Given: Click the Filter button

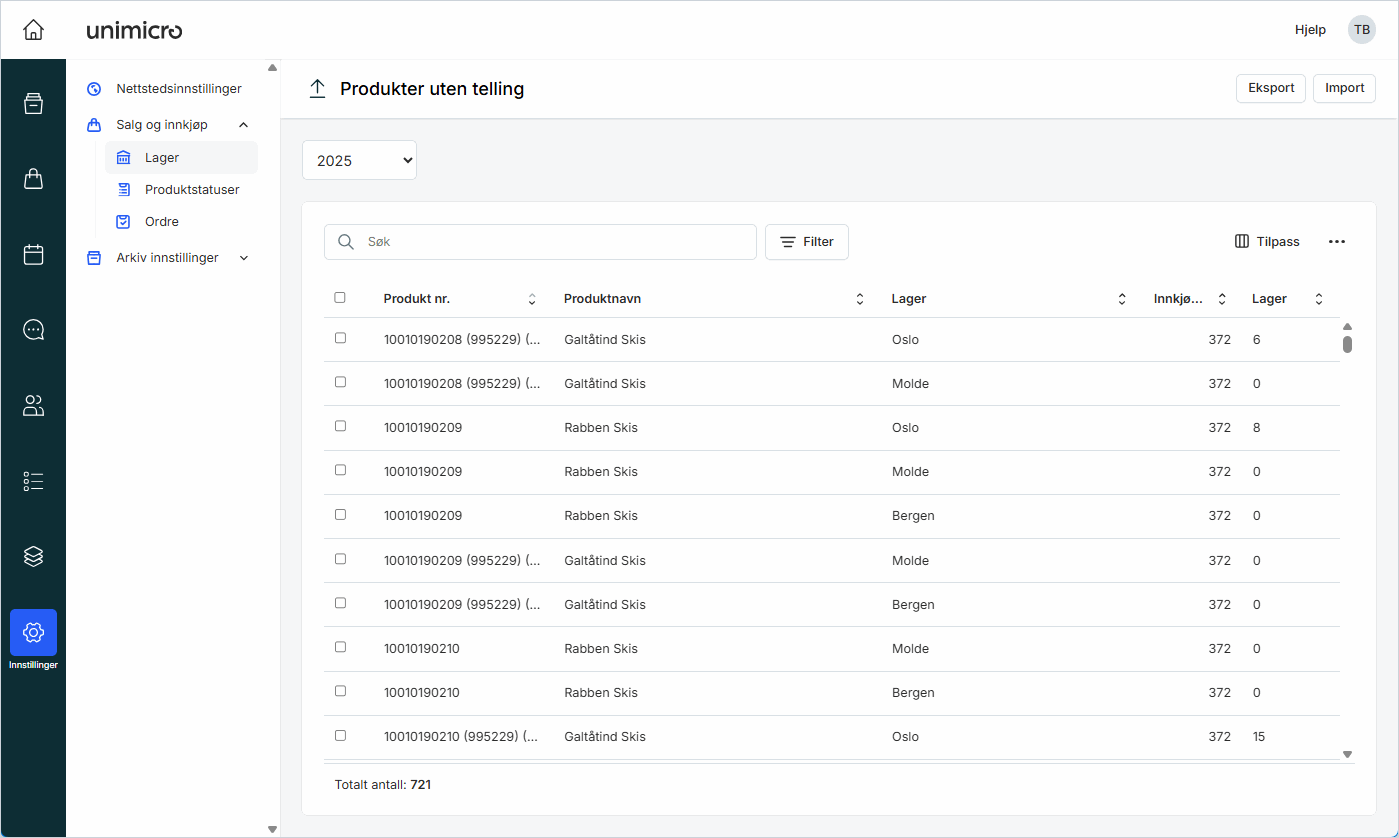Looking at the screenshot, I should click(806, 242).
